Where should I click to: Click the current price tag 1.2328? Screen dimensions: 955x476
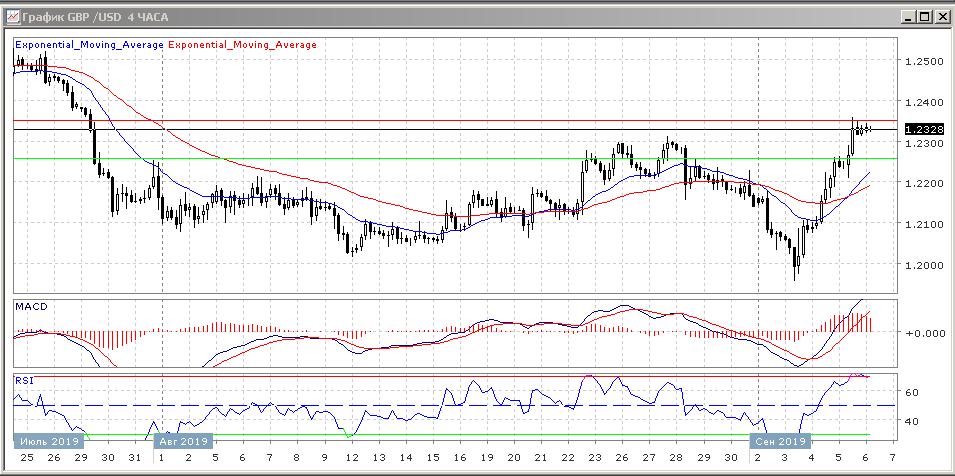921,129
